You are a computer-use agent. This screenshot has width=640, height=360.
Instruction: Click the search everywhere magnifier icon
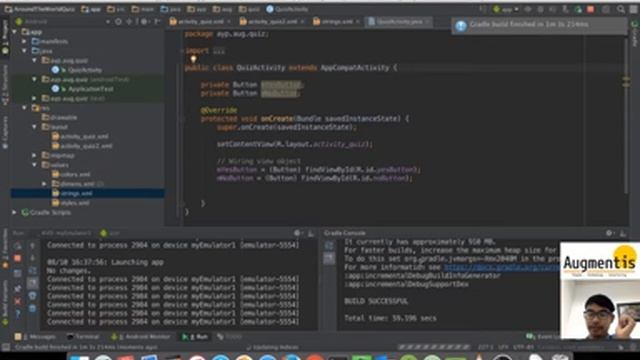tap(621, 9)
